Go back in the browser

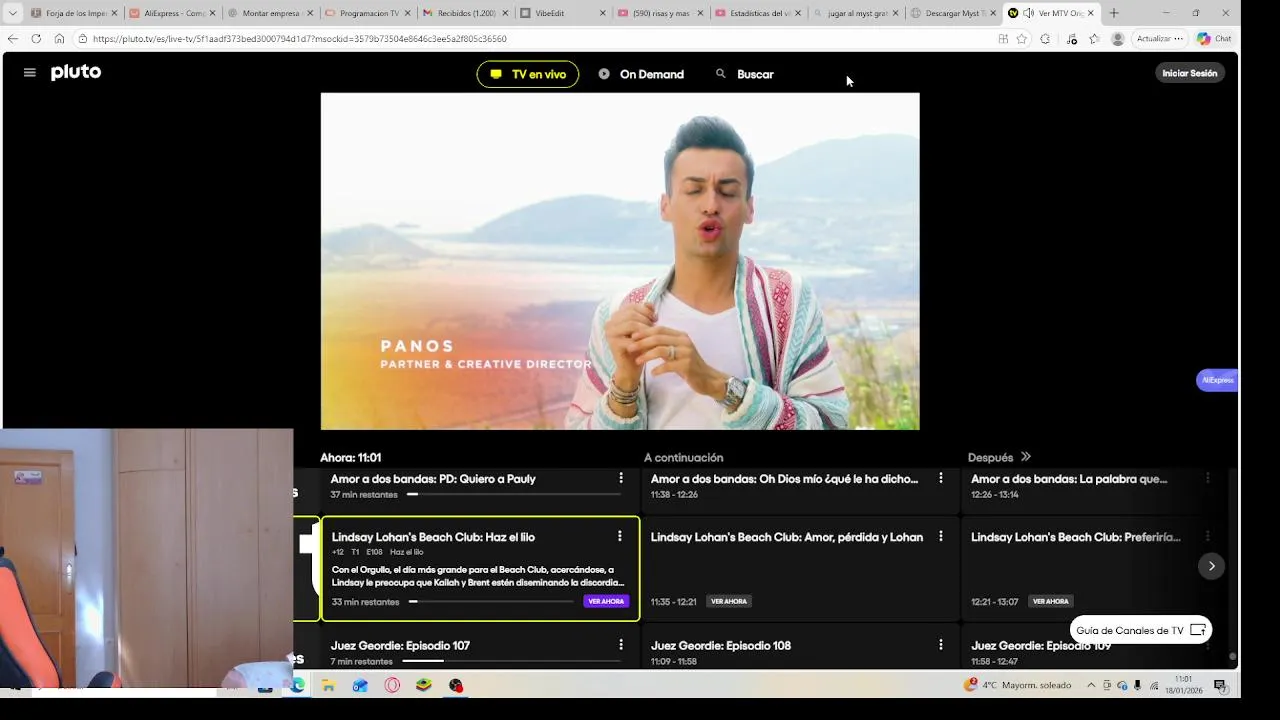(x=12, y=38)
